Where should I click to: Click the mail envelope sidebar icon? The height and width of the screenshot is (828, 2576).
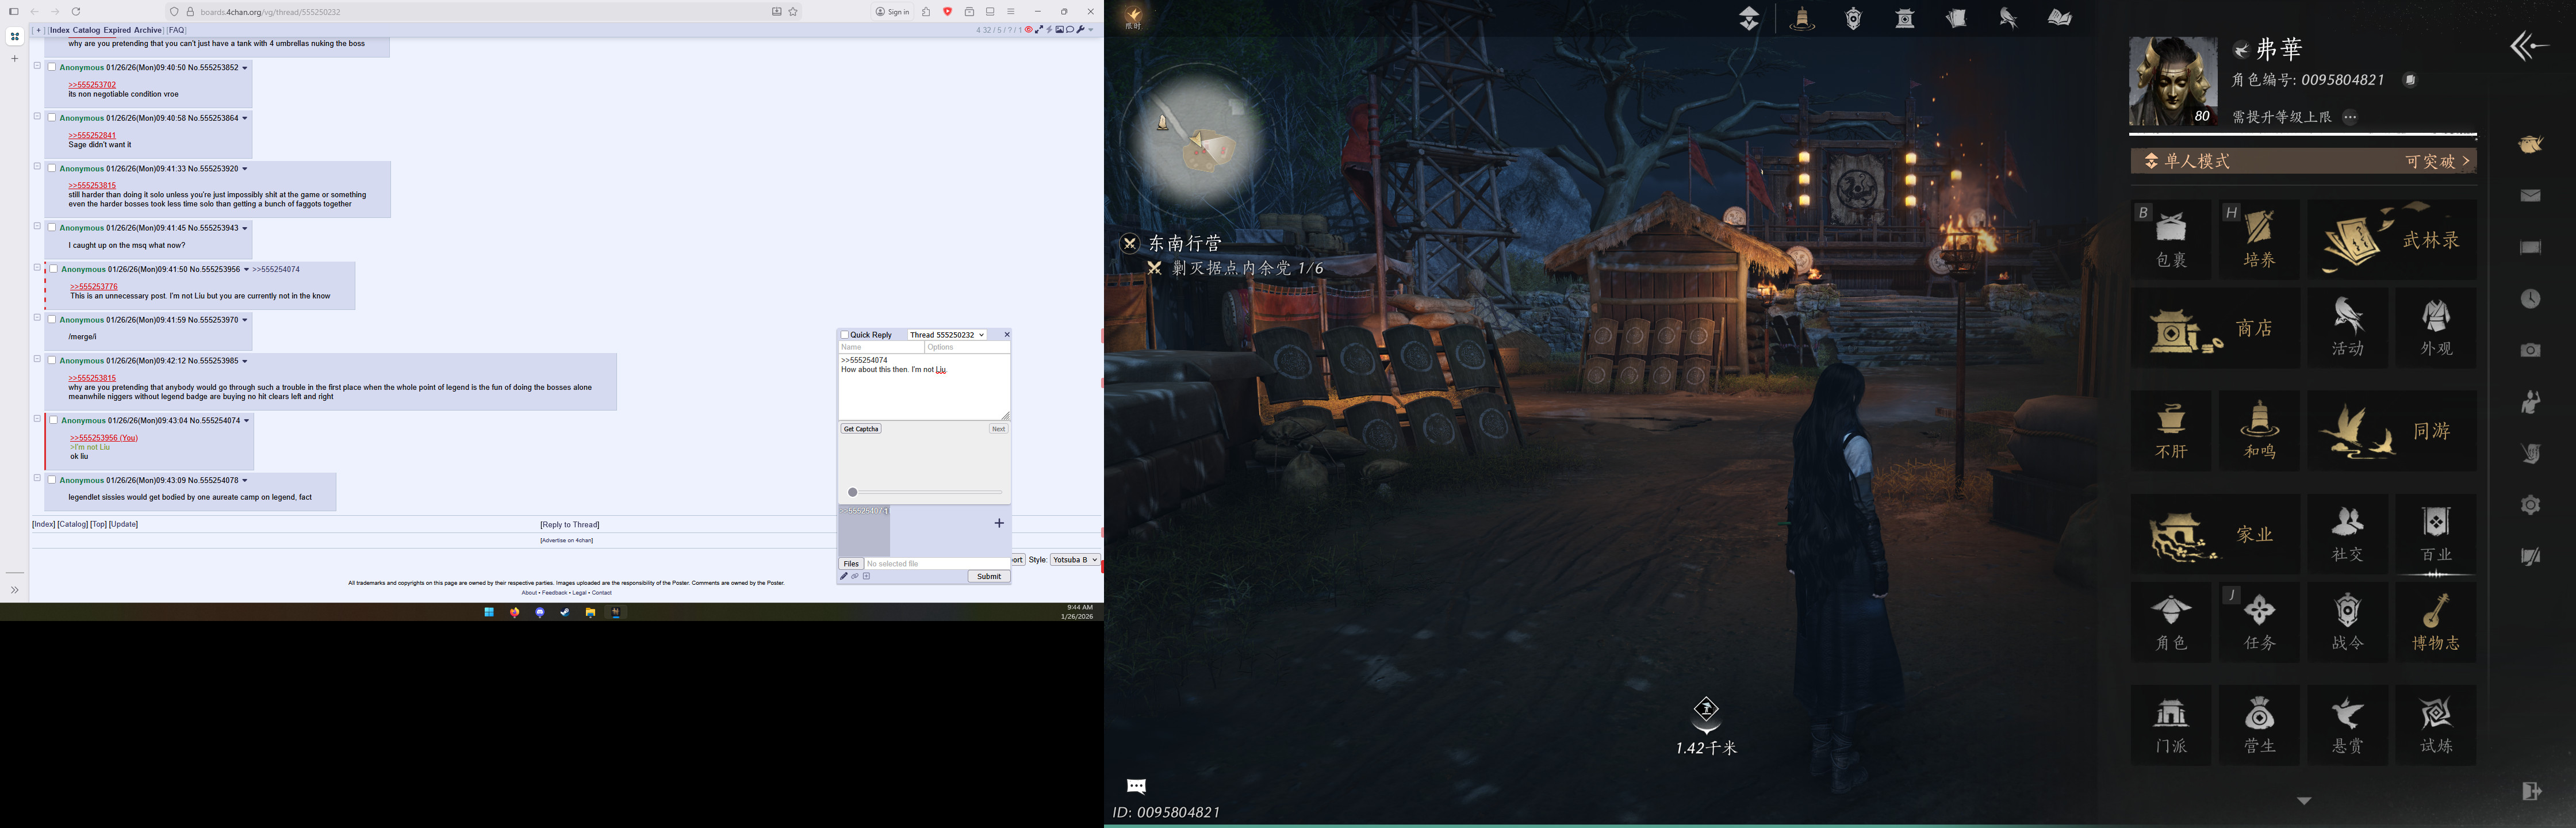(2530, 195)
